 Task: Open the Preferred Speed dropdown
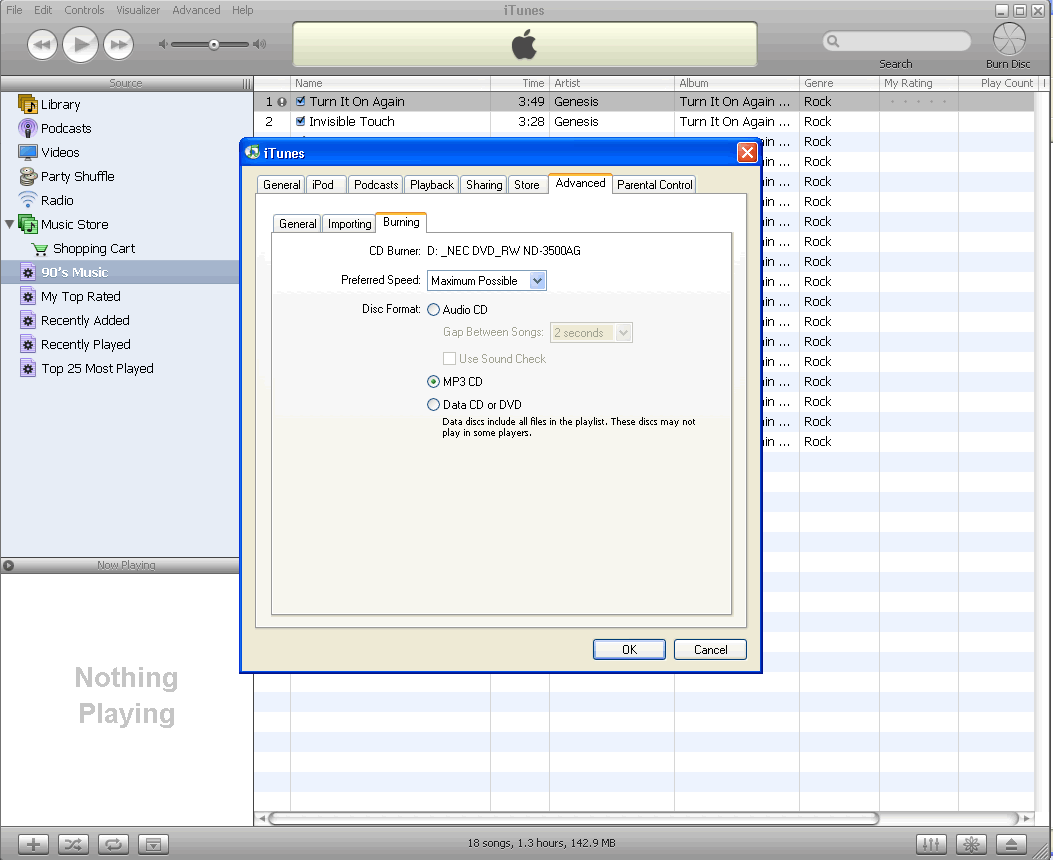click(x=487, y=281)
